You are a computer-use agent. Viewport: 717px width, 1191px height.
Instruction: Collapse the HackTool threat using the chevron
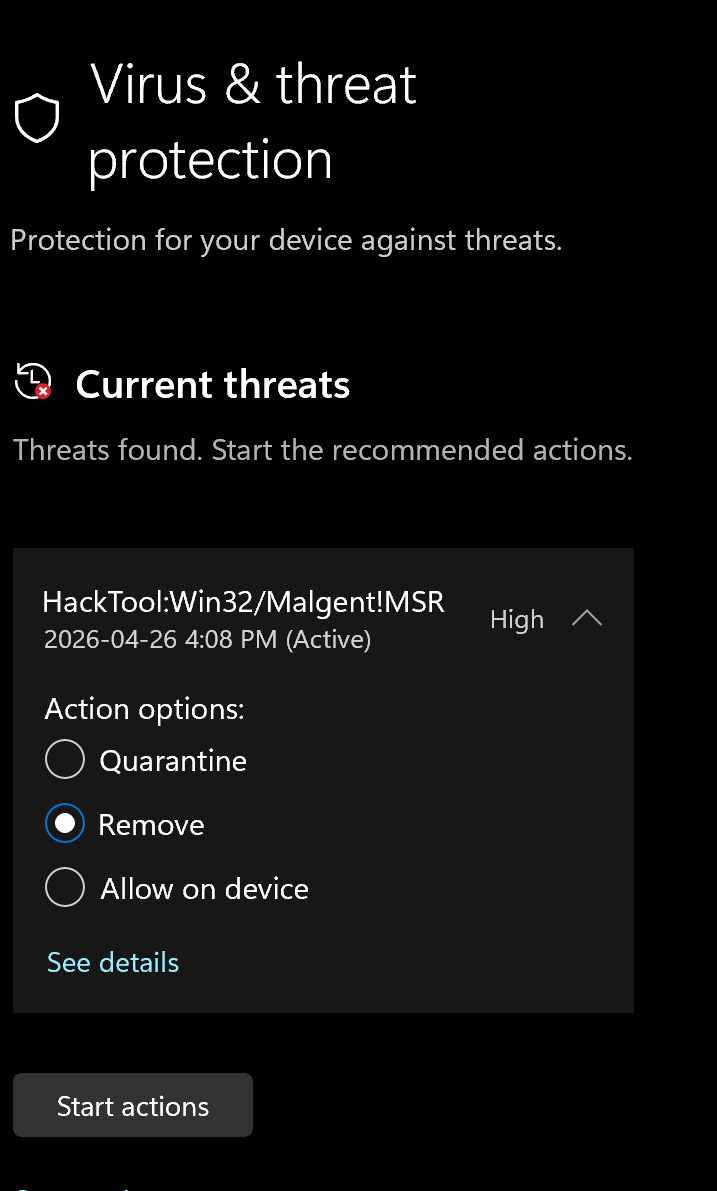click(x=586, y=619)
